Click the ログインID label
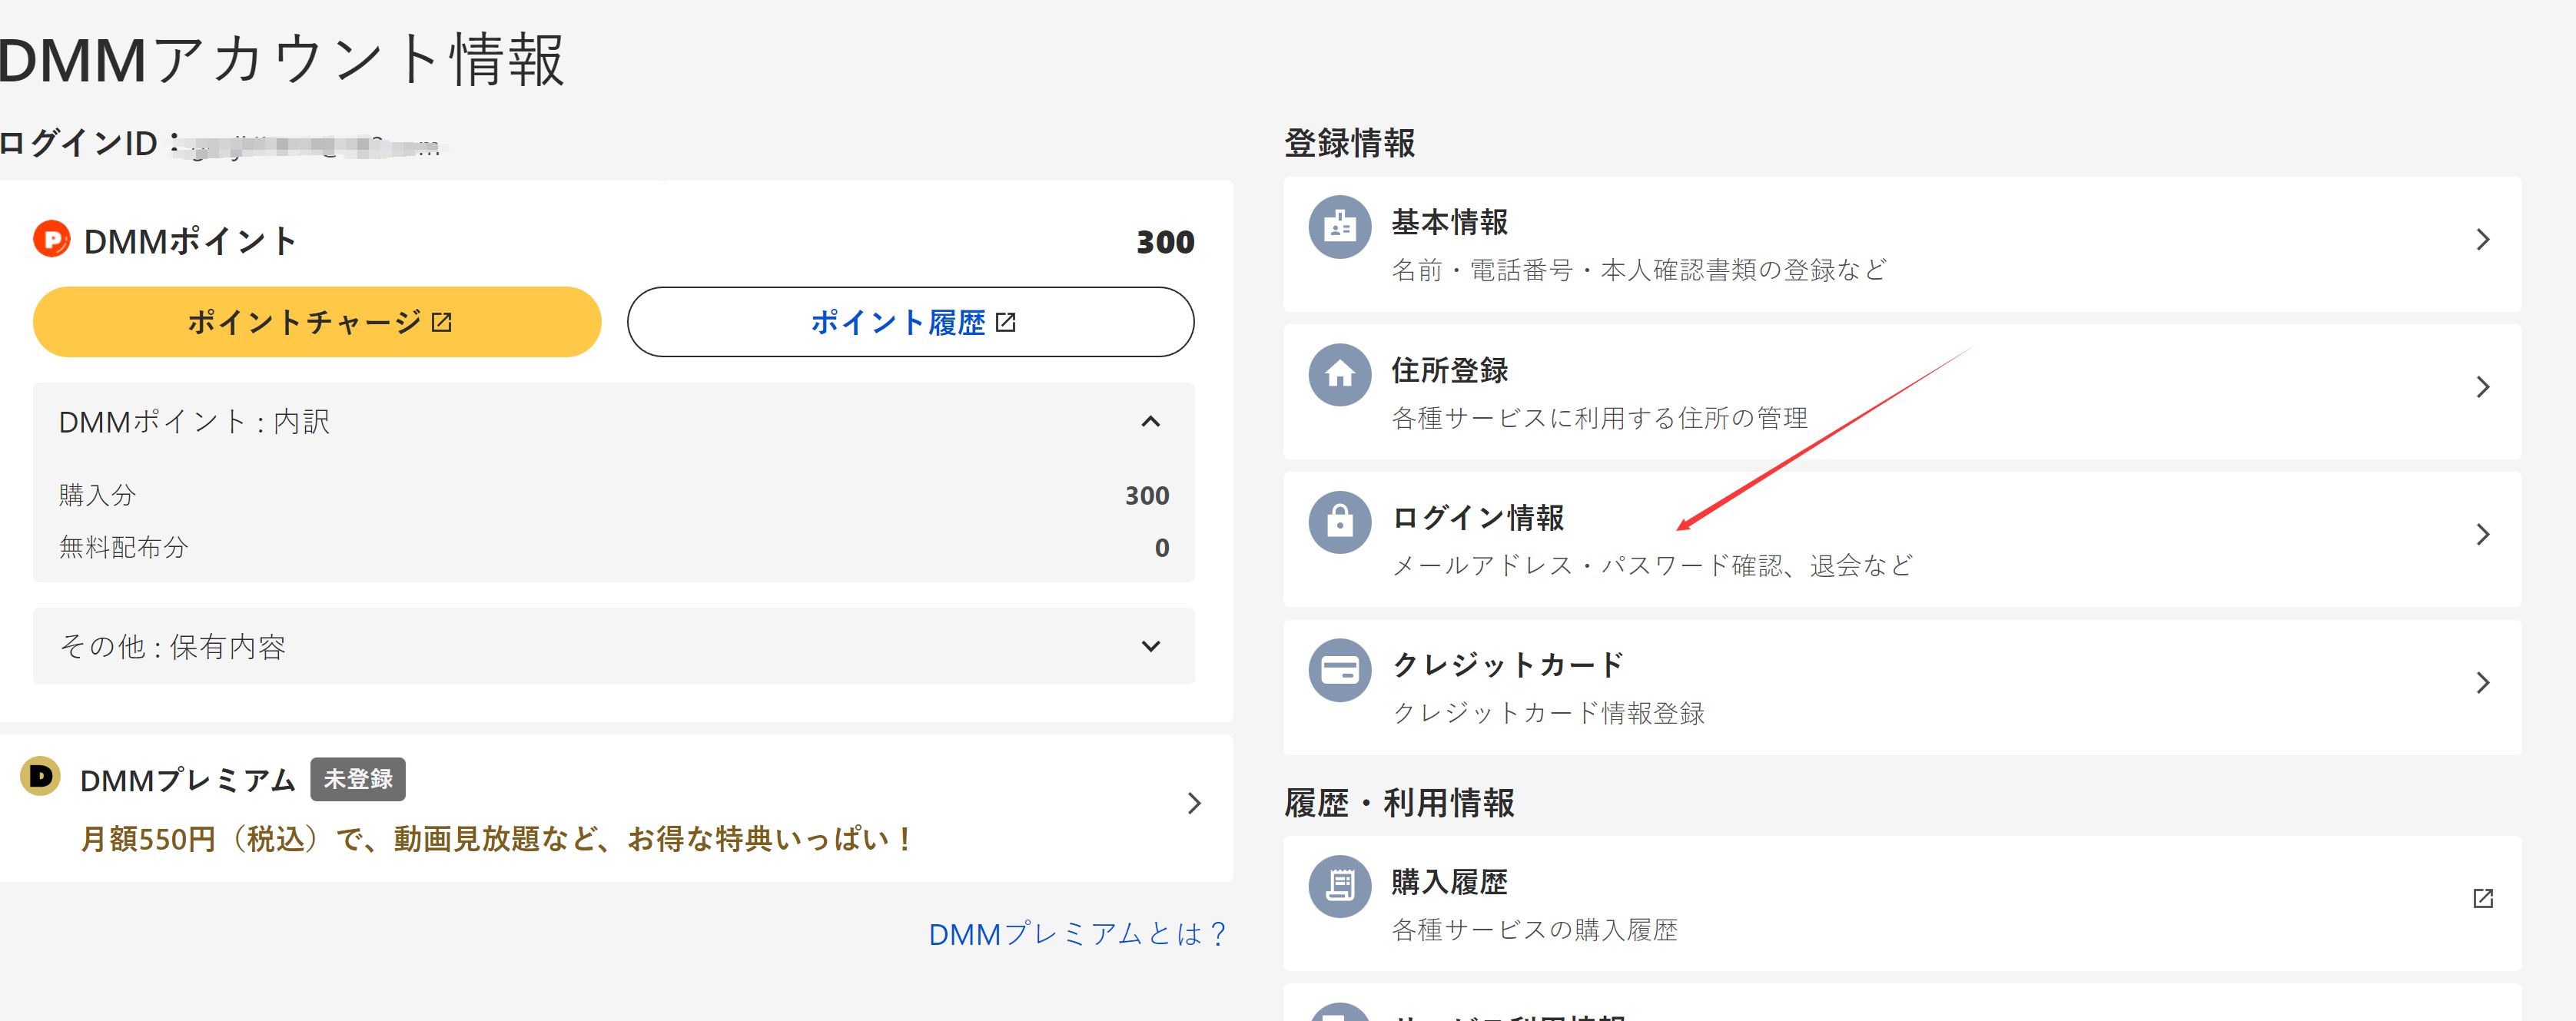The height and width of the screenshot is (1021, 2576). 88,143
